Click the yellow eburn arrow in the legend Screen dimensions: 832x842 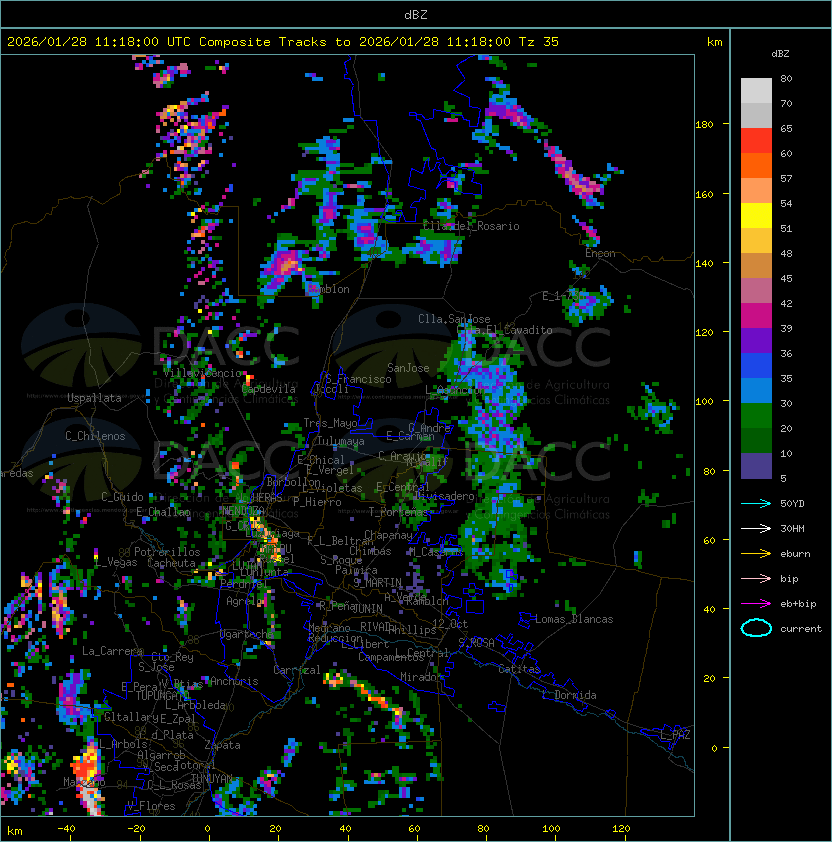(756, 554)
